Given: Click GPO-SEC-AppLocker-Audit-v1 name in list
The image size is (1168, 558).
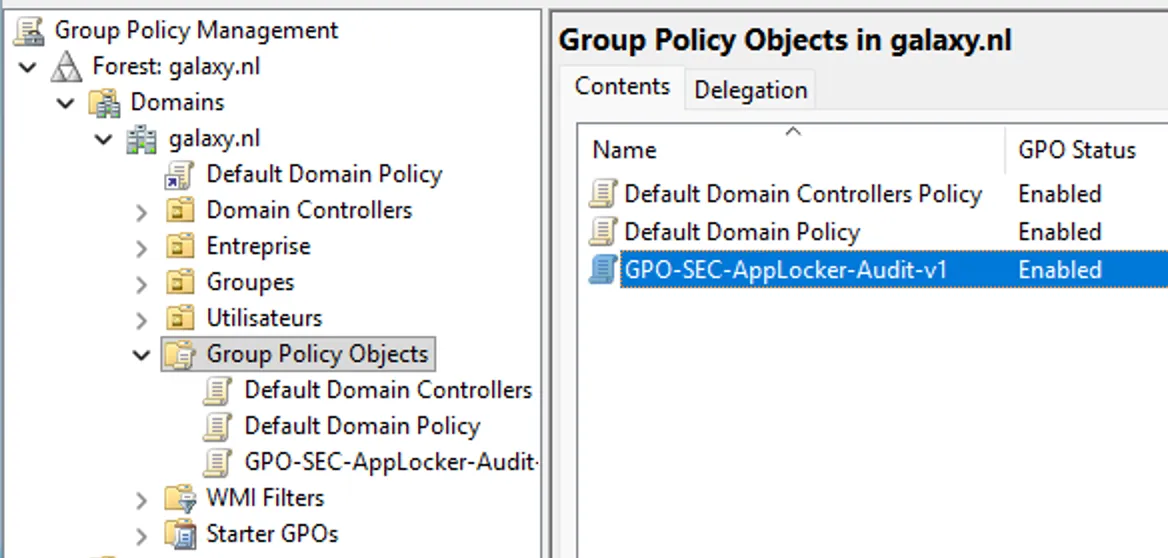Looking at the screenshot, I should point(785,269).
